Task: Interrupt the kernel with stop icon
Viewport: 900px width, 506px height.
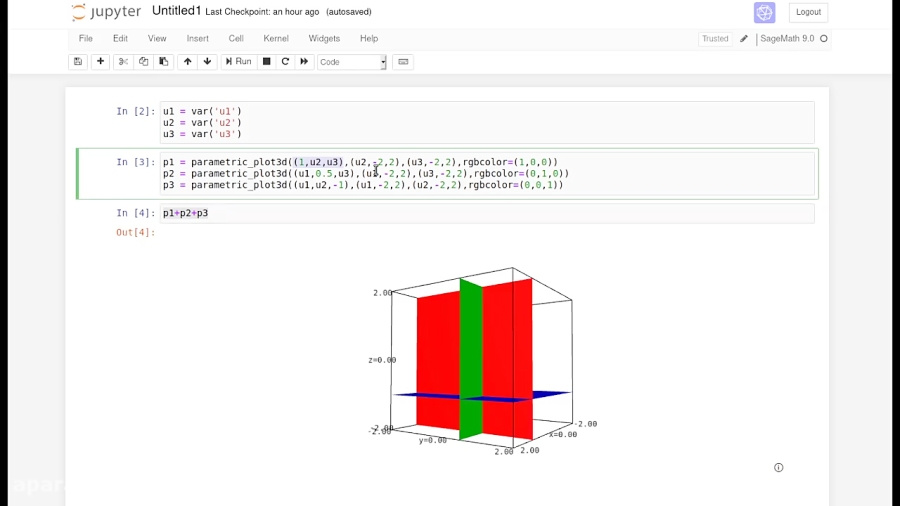Action: (266, 62)
